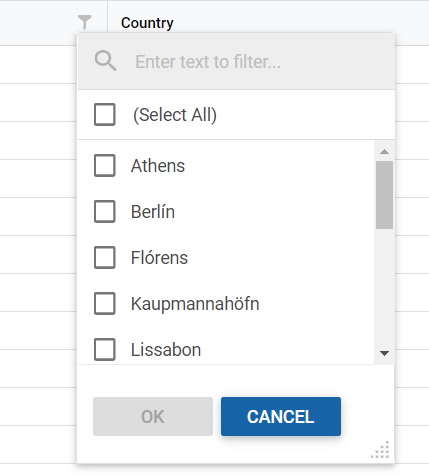Click the resize grip handle of popup

click(380, 450)
